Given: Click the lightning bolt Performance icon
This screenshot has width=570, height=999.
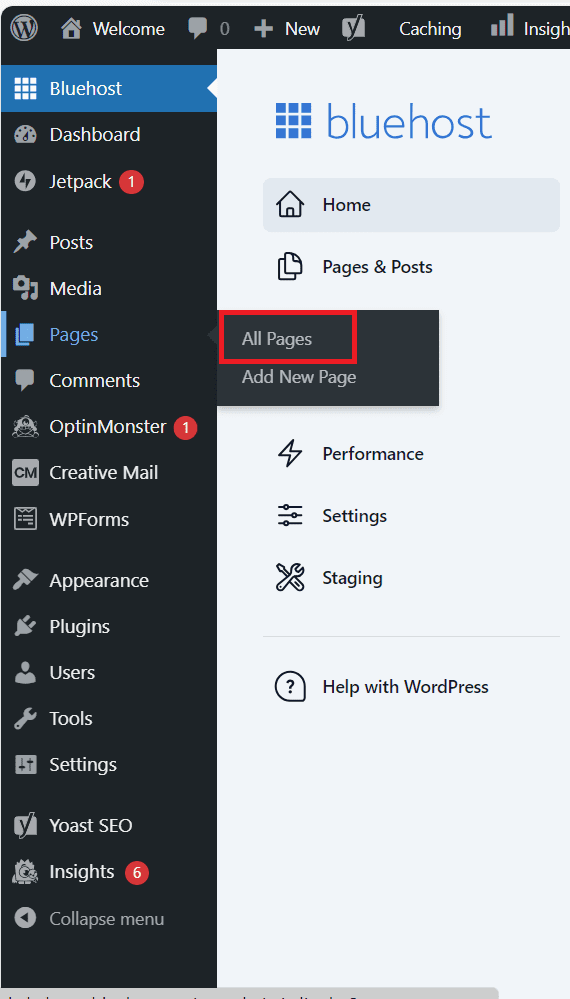Looking at the screenshot, I should [x=290, y=454].
